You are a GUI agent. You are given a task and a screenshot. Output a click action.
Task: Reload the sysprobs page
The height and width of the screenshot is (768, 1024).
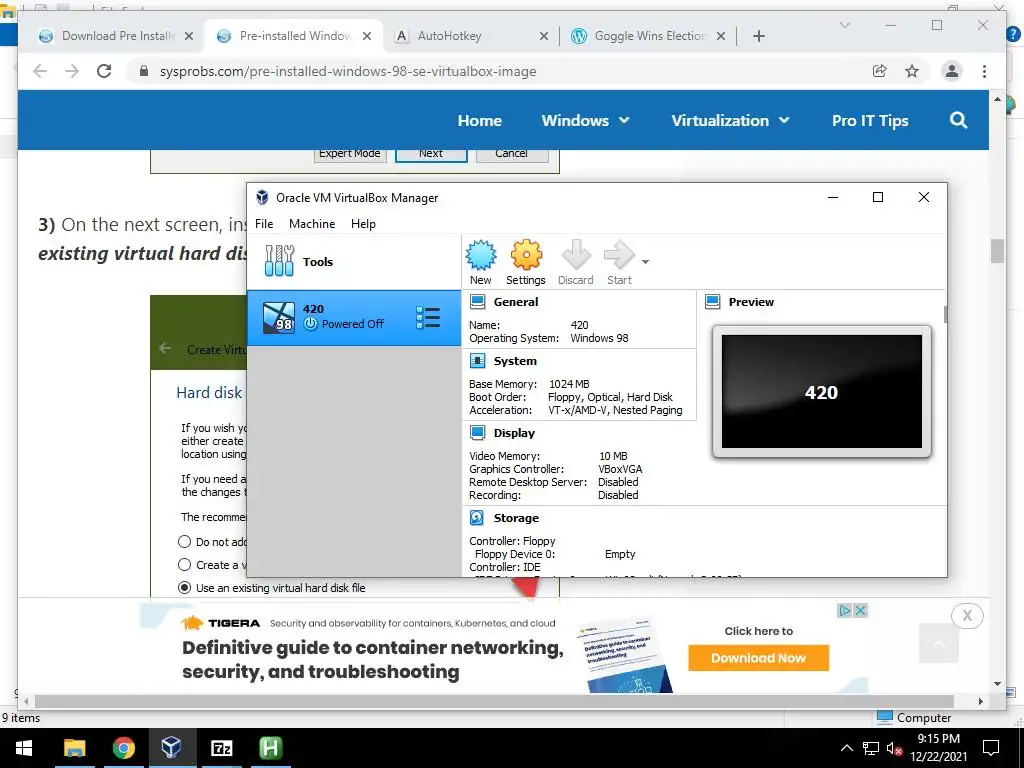(104, 71)
